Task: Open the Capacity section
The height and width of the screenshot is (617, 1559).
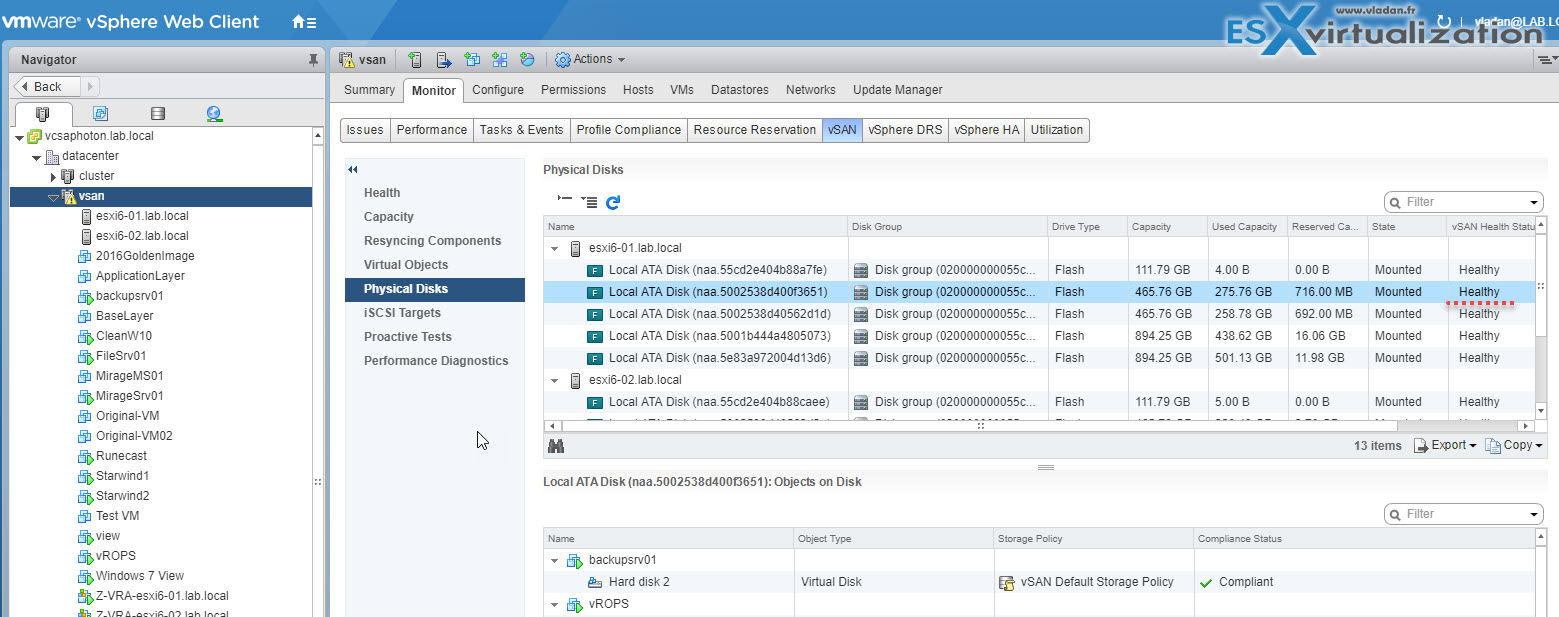Action: click(389, 217)
